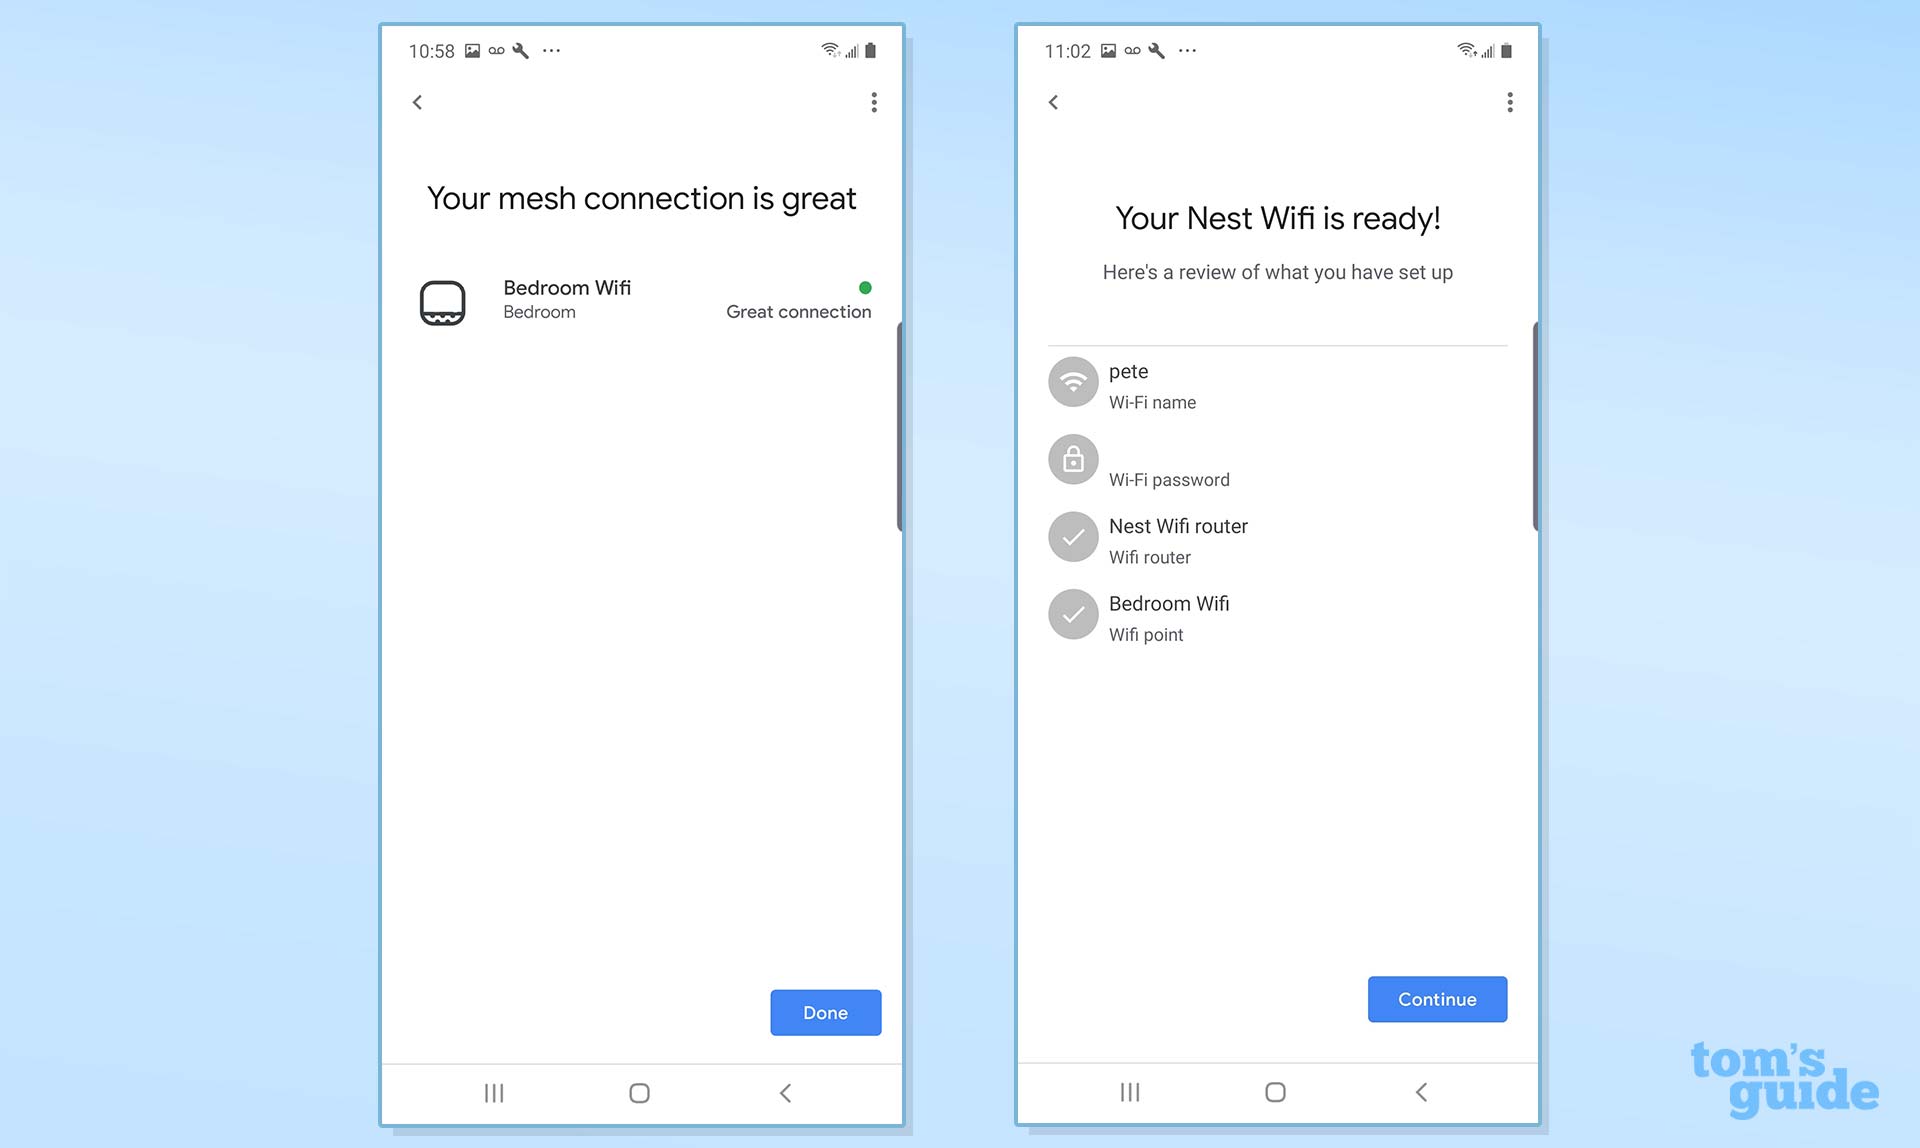Click the Wi-Fi name icon next to pete
This screenshot has width=1920, height=1148.
point(1071,383)
